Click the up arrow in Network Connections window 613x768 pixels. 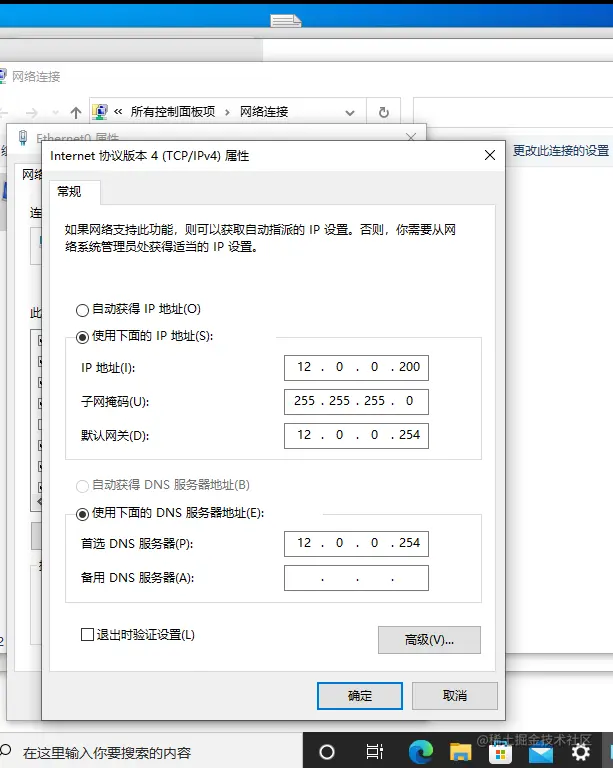pos(75,113)
